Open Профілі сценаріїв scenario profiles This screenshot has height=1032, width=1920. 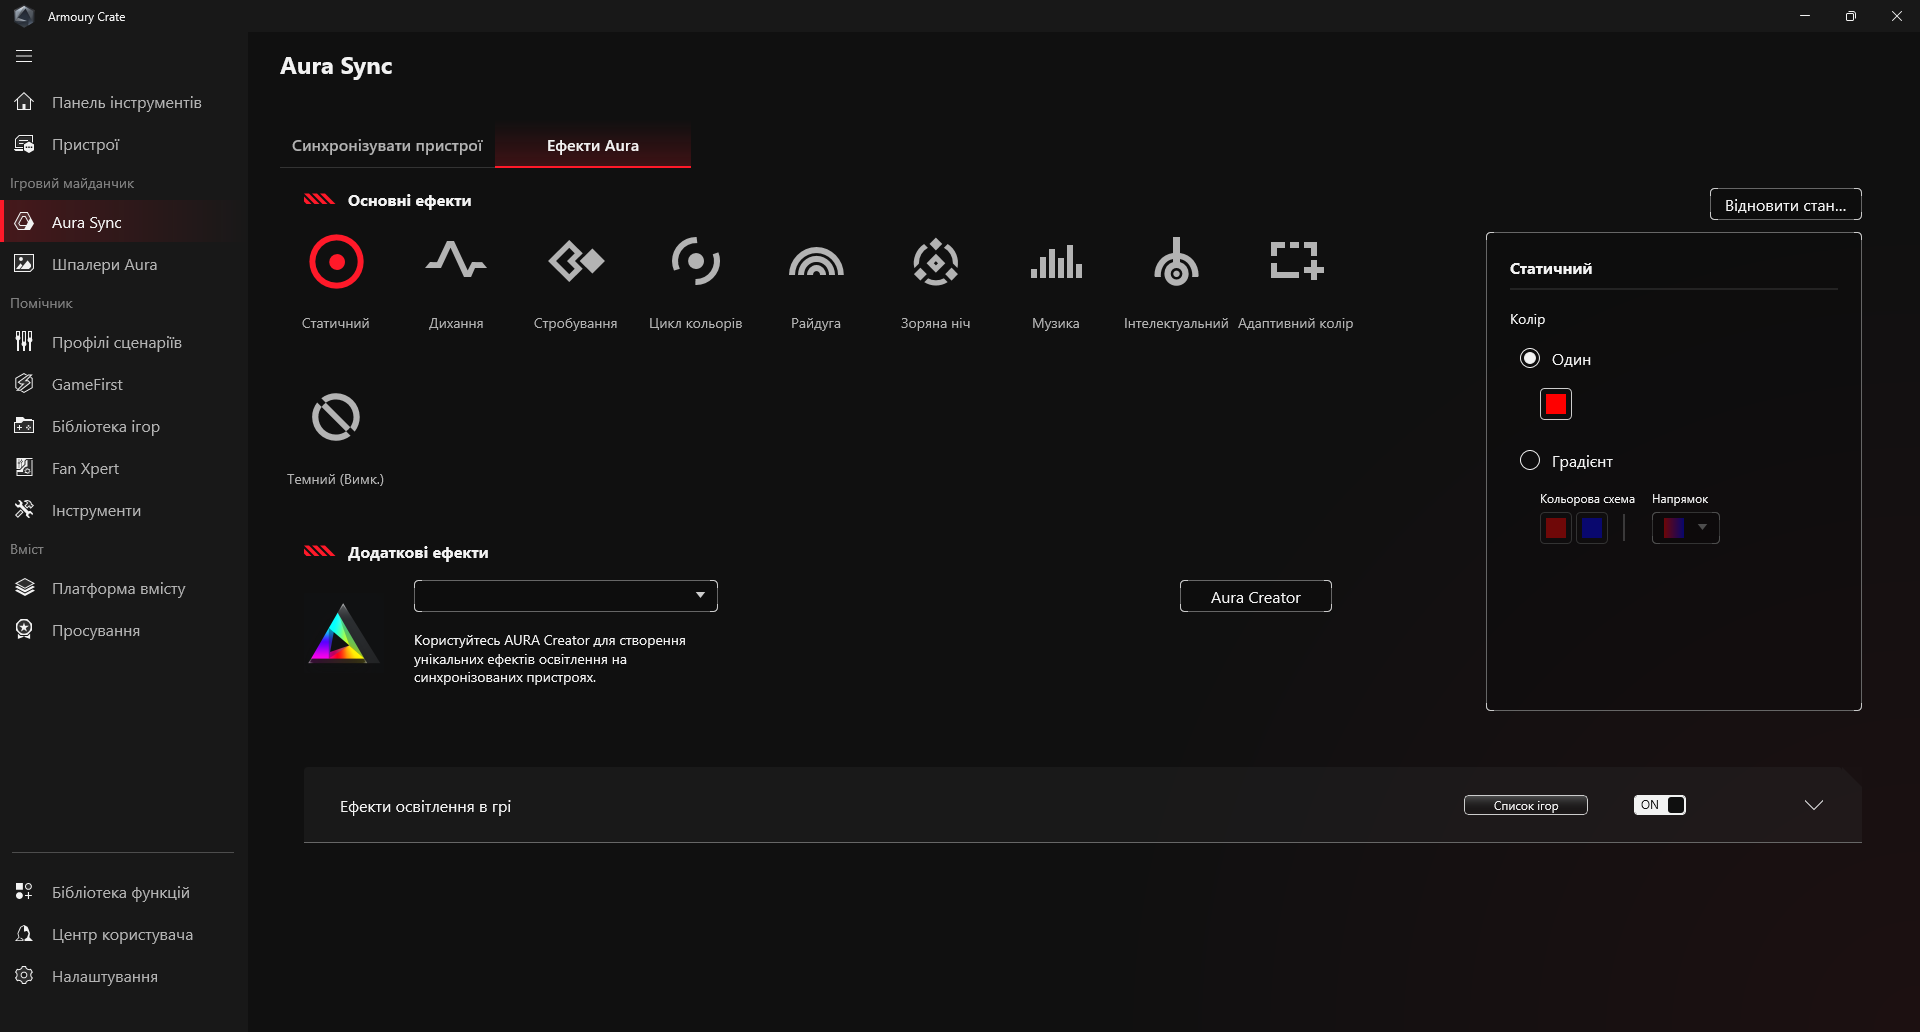[124, 342]
